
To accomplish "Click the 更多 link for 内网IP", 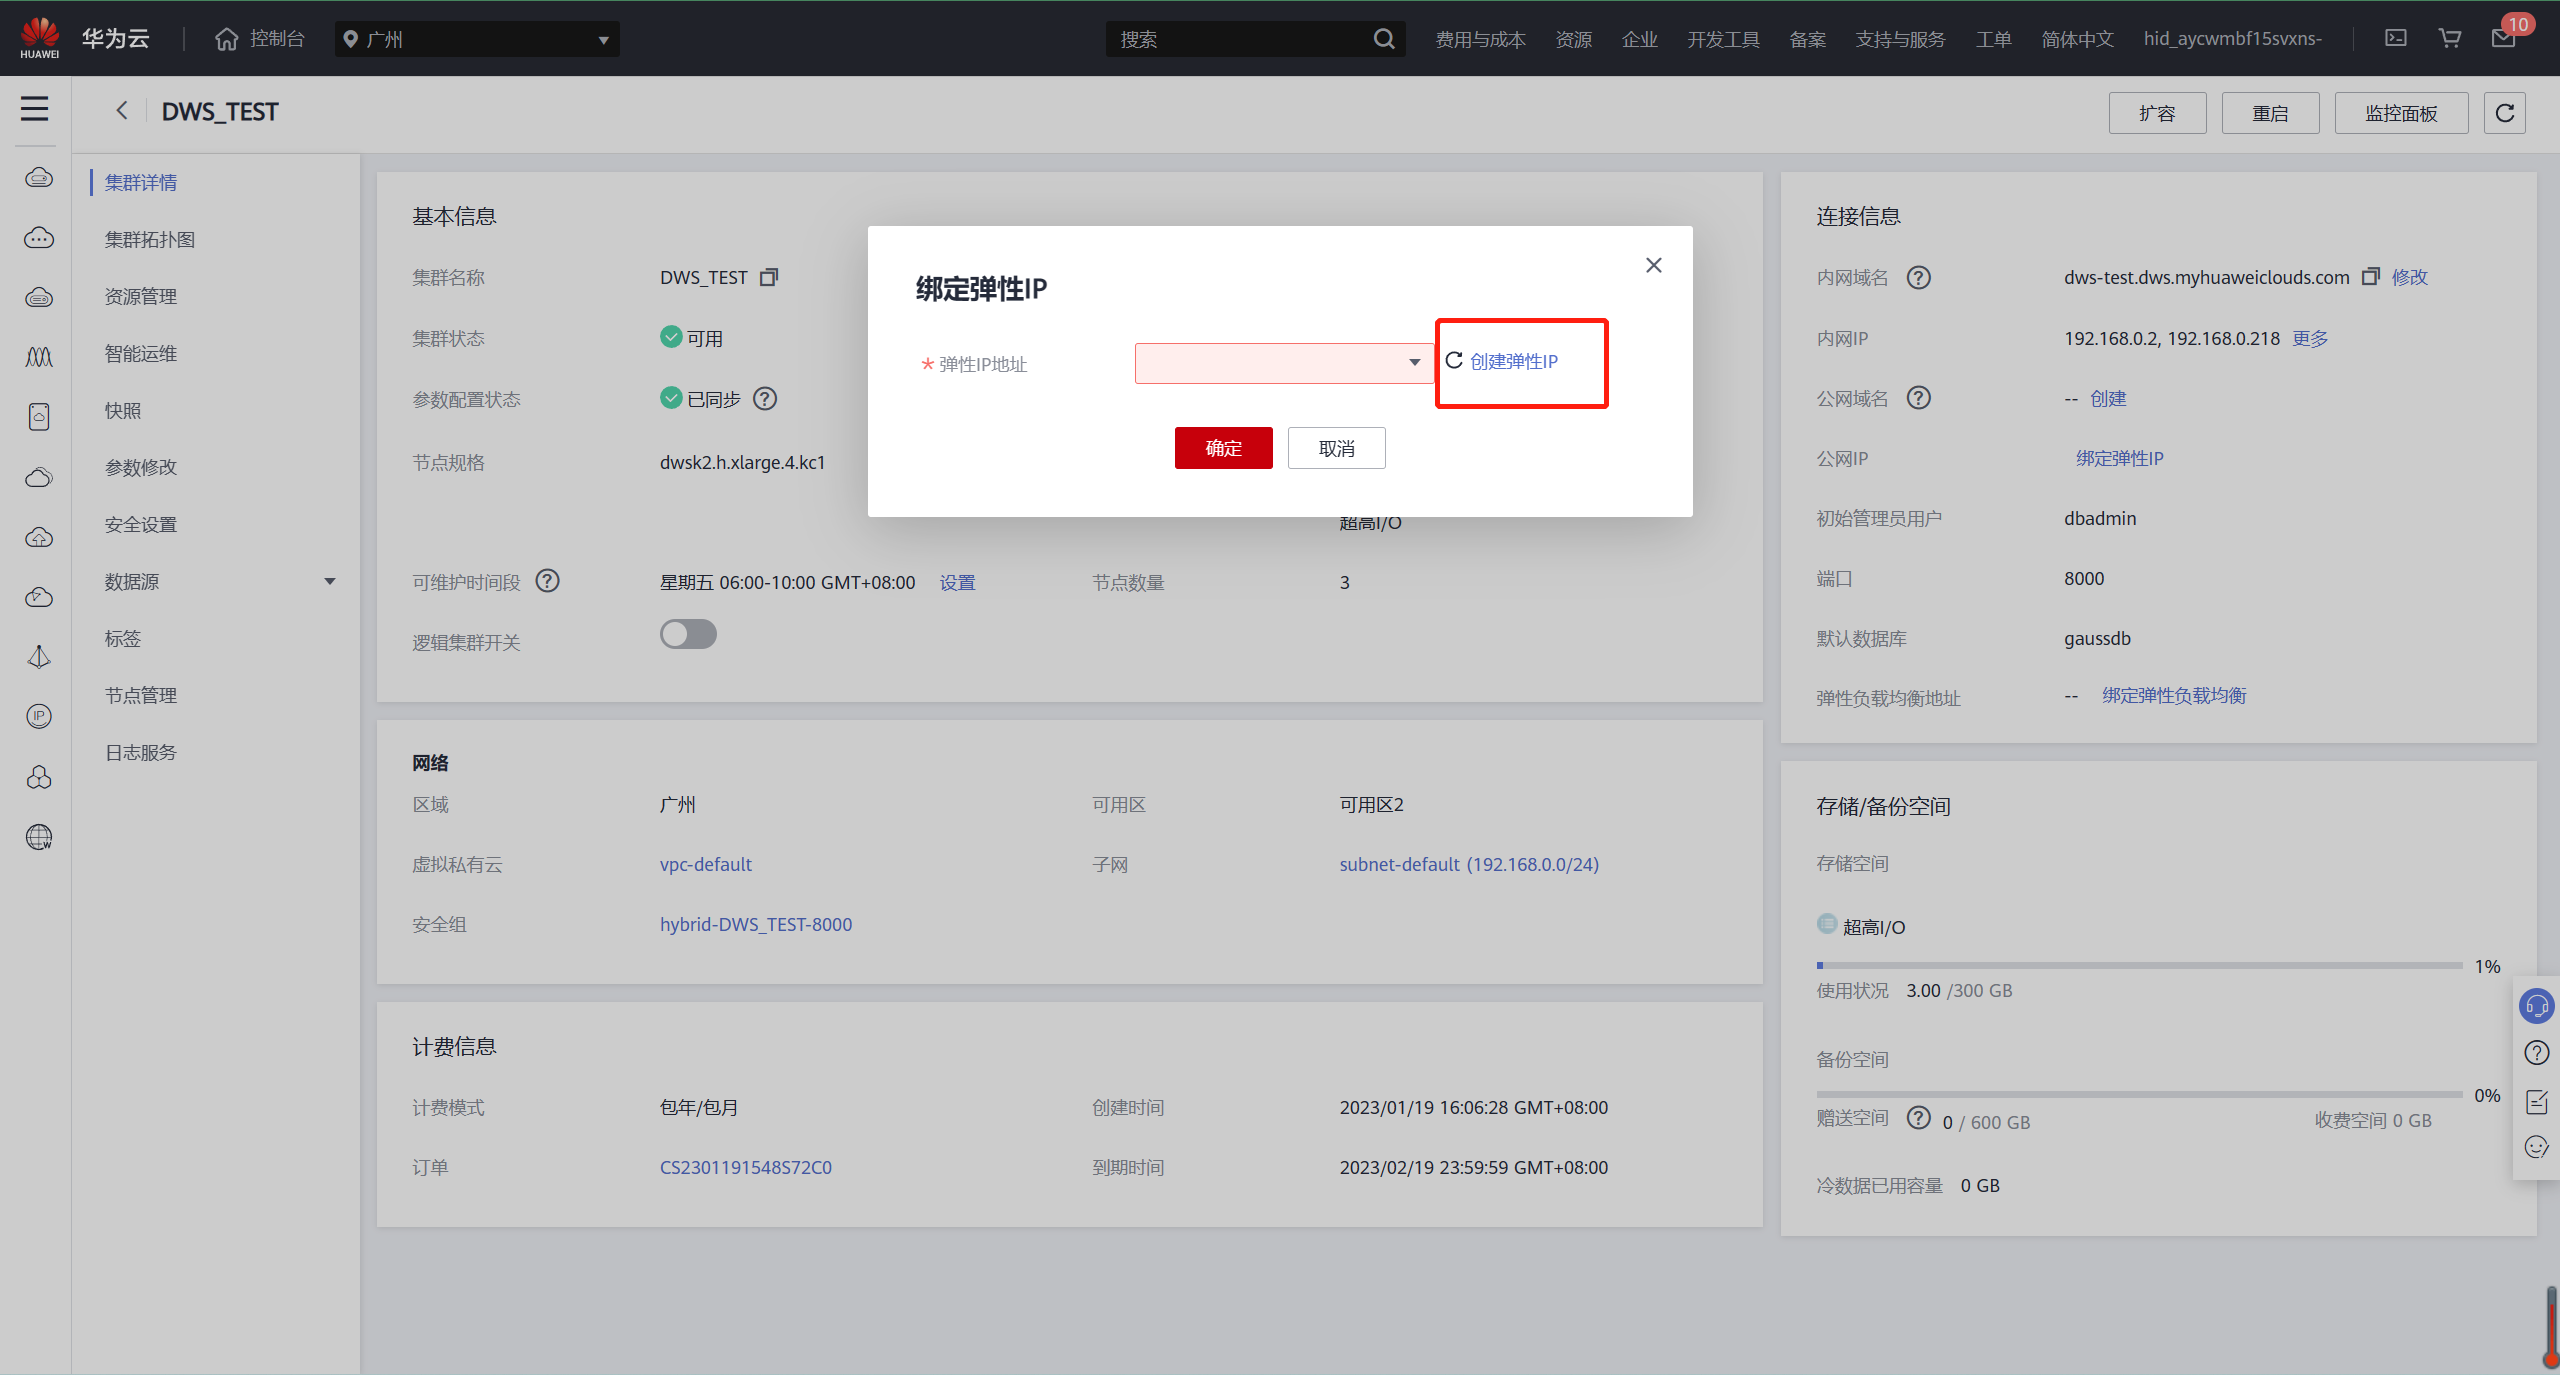I will click(2310, 338).
